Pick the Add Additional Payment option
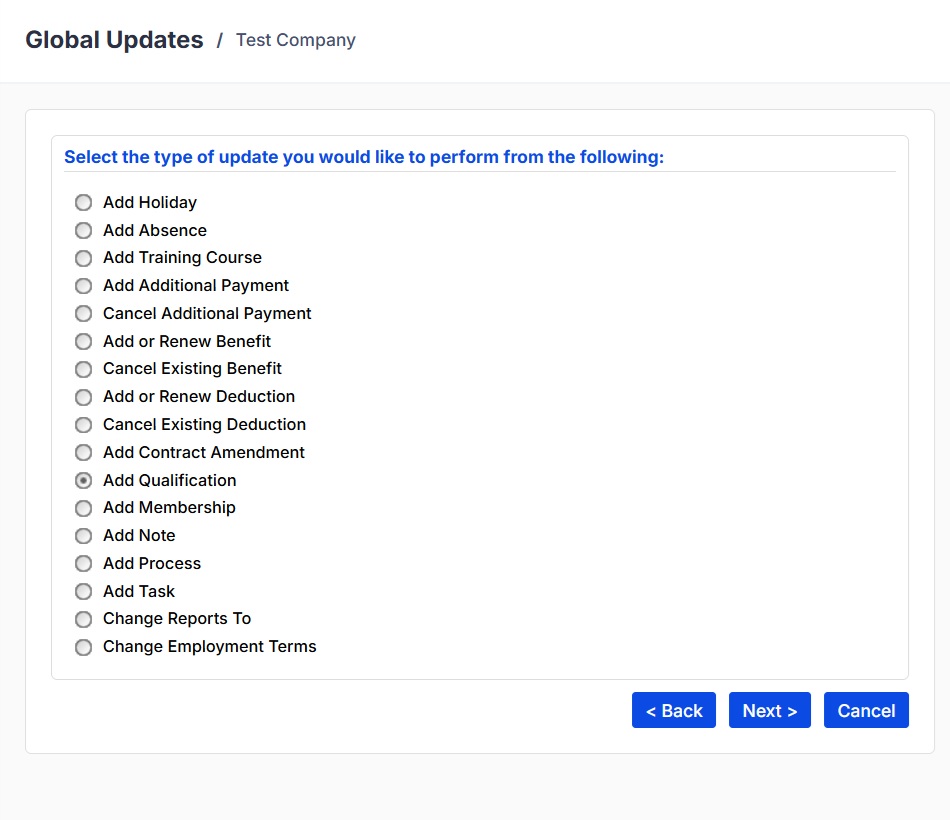950x820 pixels. coord(83,286)
